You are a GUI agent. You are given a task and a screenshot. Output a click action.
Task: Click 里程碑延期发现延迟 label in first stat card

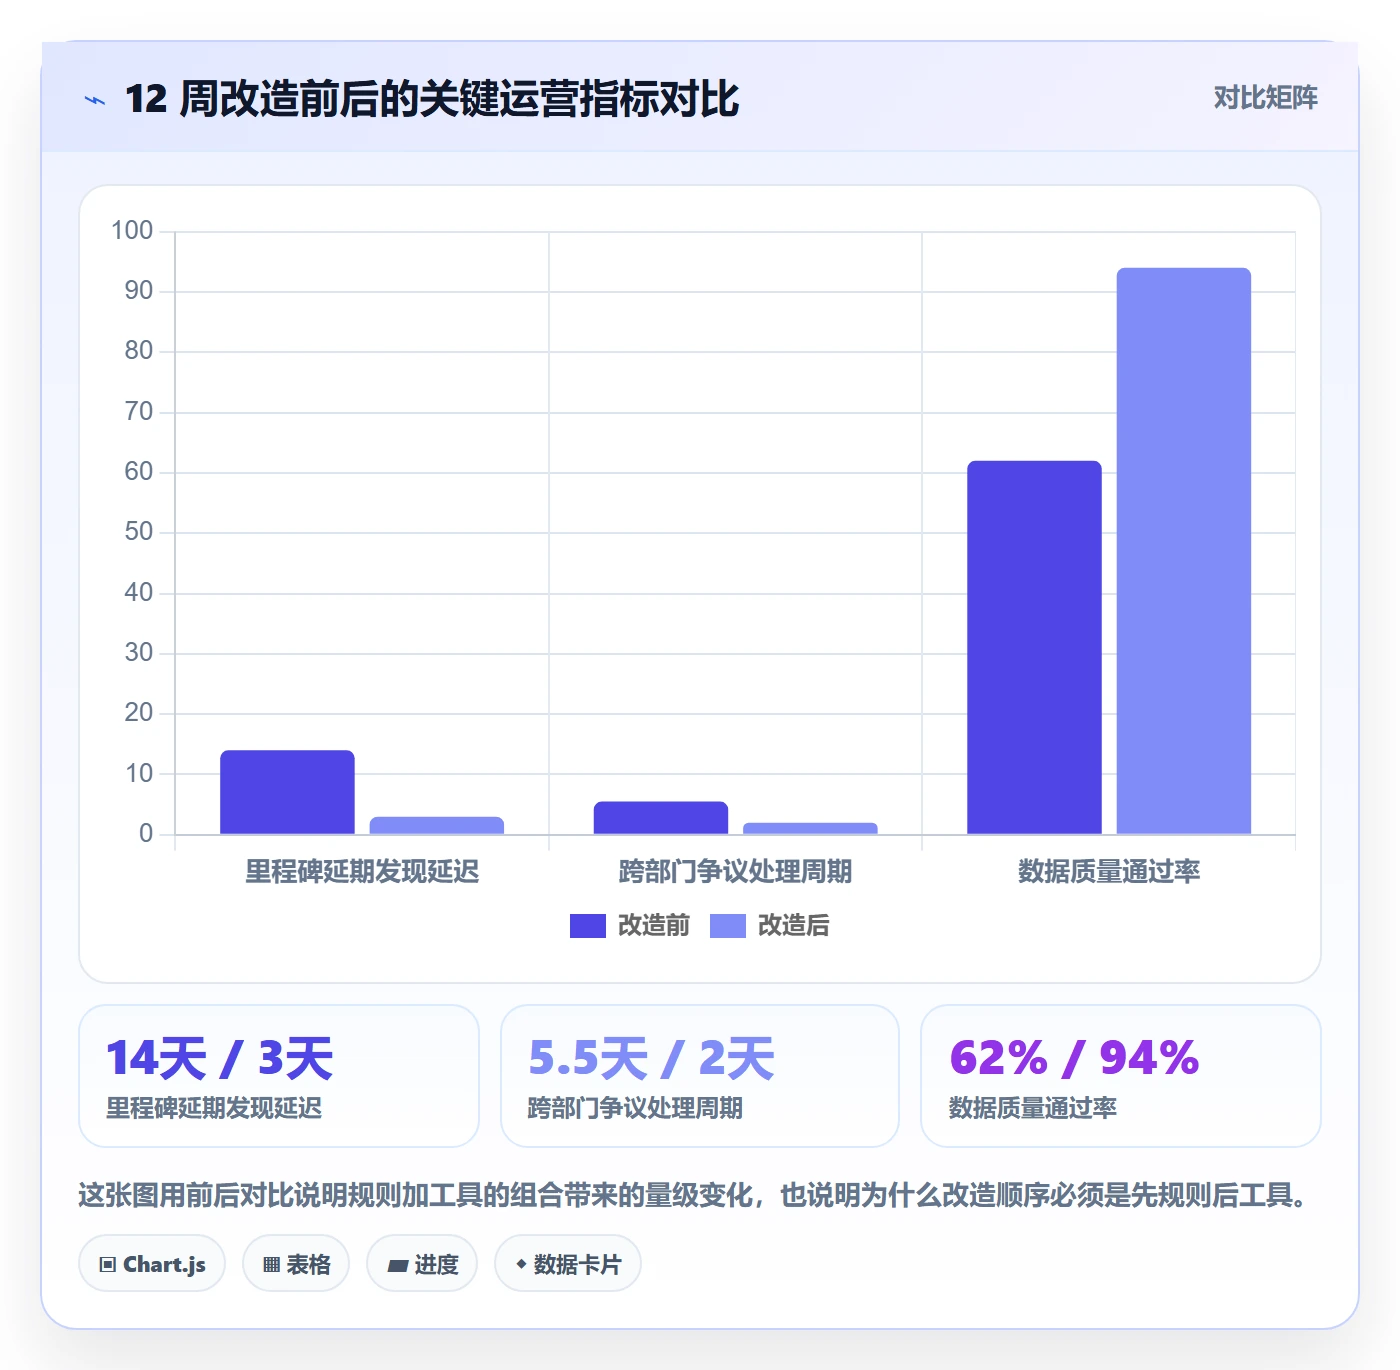pyautogui.click(x=214, y=1108)
